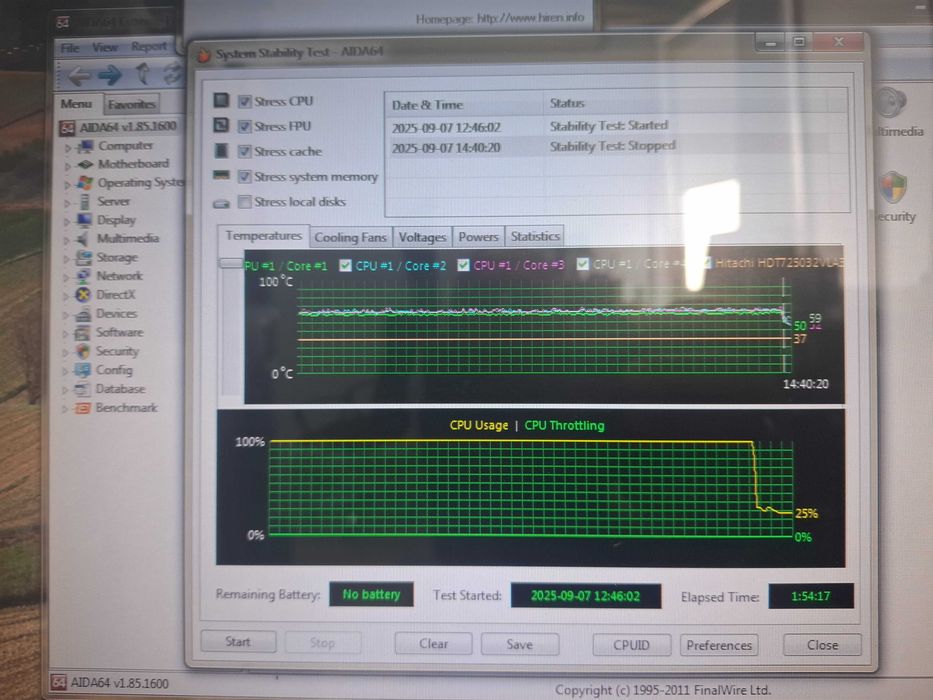Click the Date & Time column header
This screenshot has height=700, width=933.
pos(464,105)
